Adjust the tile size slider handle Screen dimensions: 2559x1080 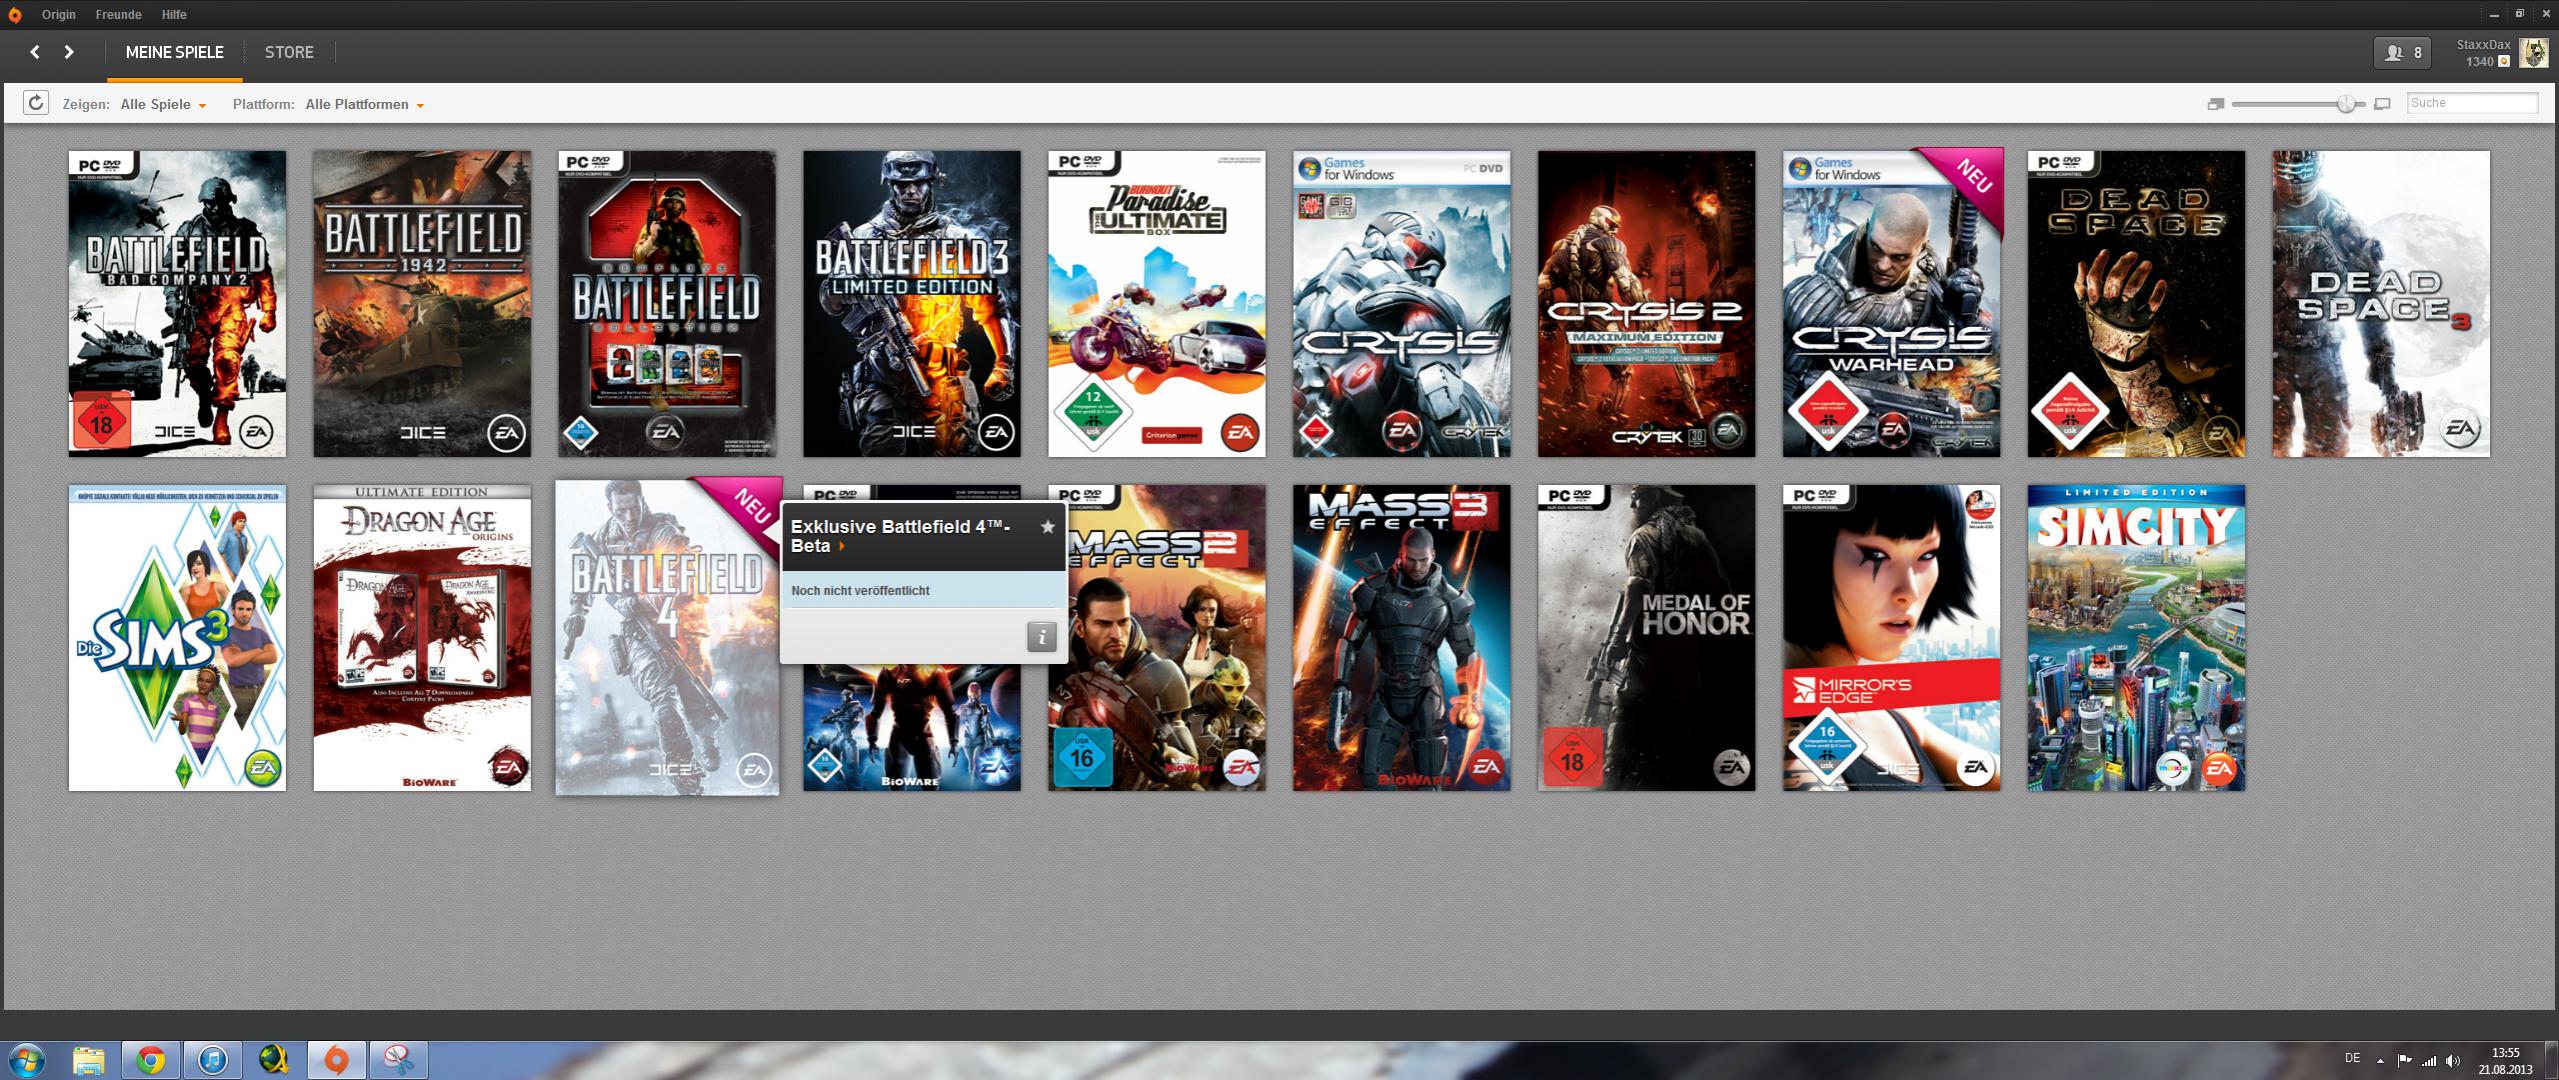pyautogui.click(x=2346, y=104)
